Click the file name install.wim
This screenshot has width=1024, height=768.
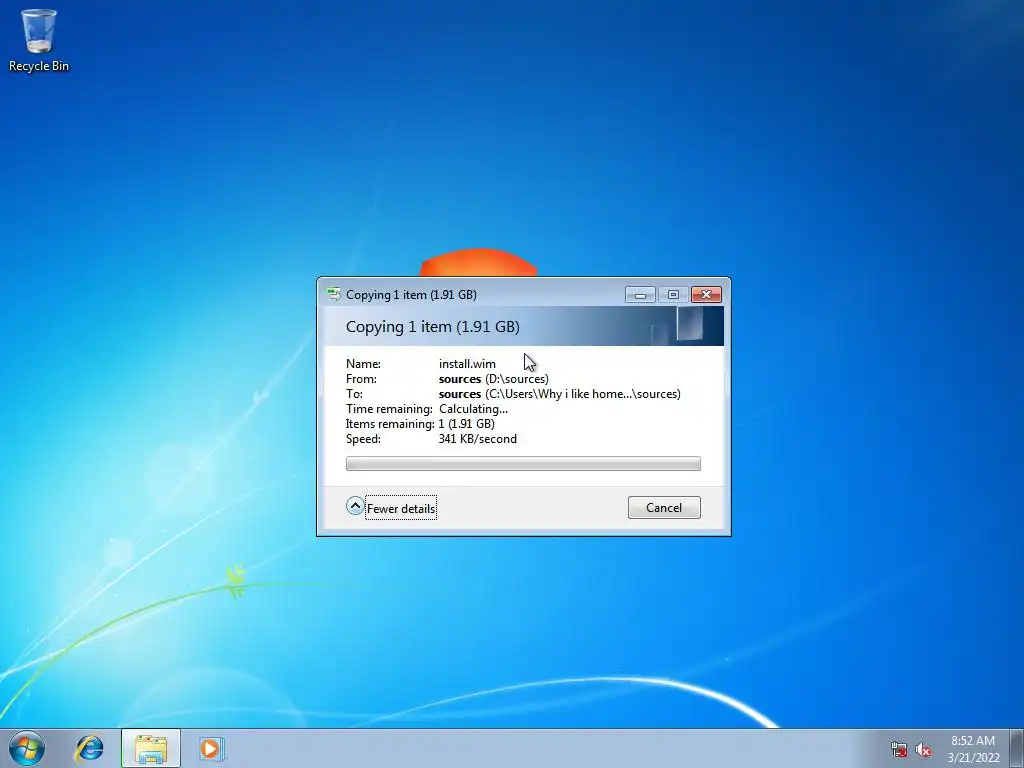pos(467,364)
